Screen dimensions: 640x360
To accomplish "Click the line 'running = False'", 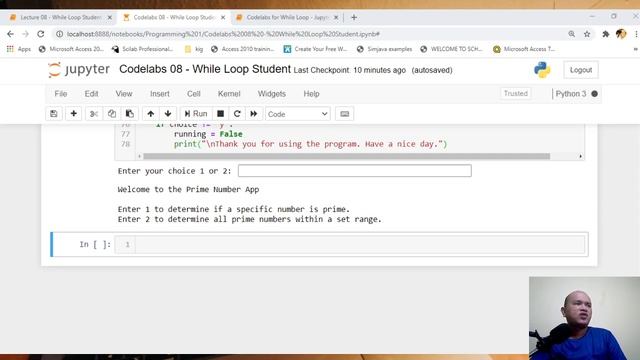I will click(x=208, y=134).
